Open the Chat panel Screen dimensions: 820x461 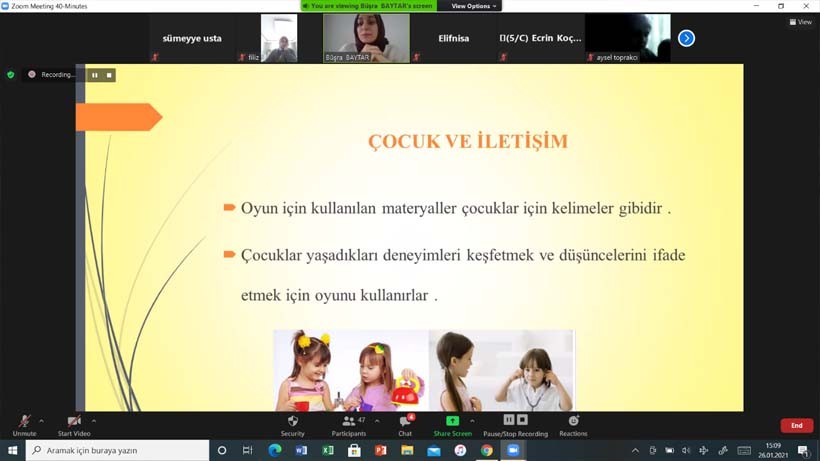point(405,425)
